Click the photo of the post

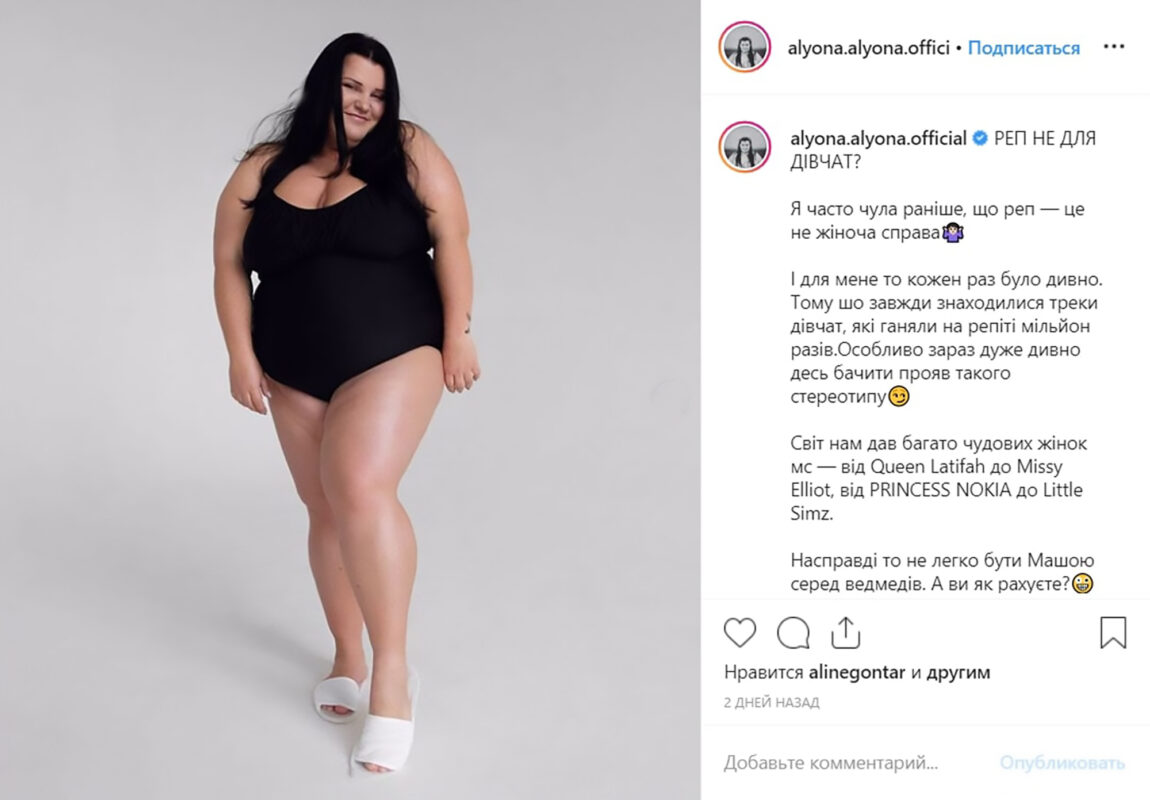[x=350, y=400]
